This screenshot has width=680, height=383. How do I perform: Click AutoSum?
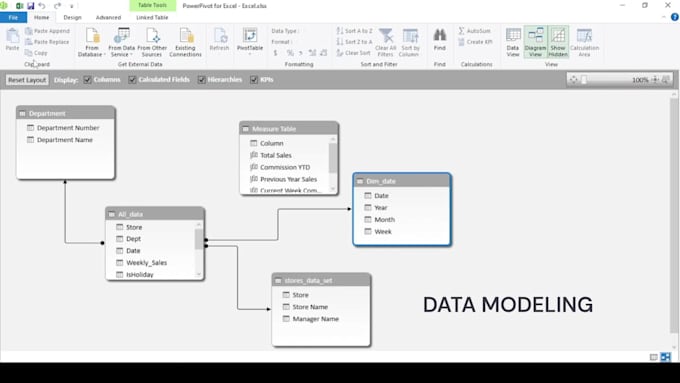475,31
